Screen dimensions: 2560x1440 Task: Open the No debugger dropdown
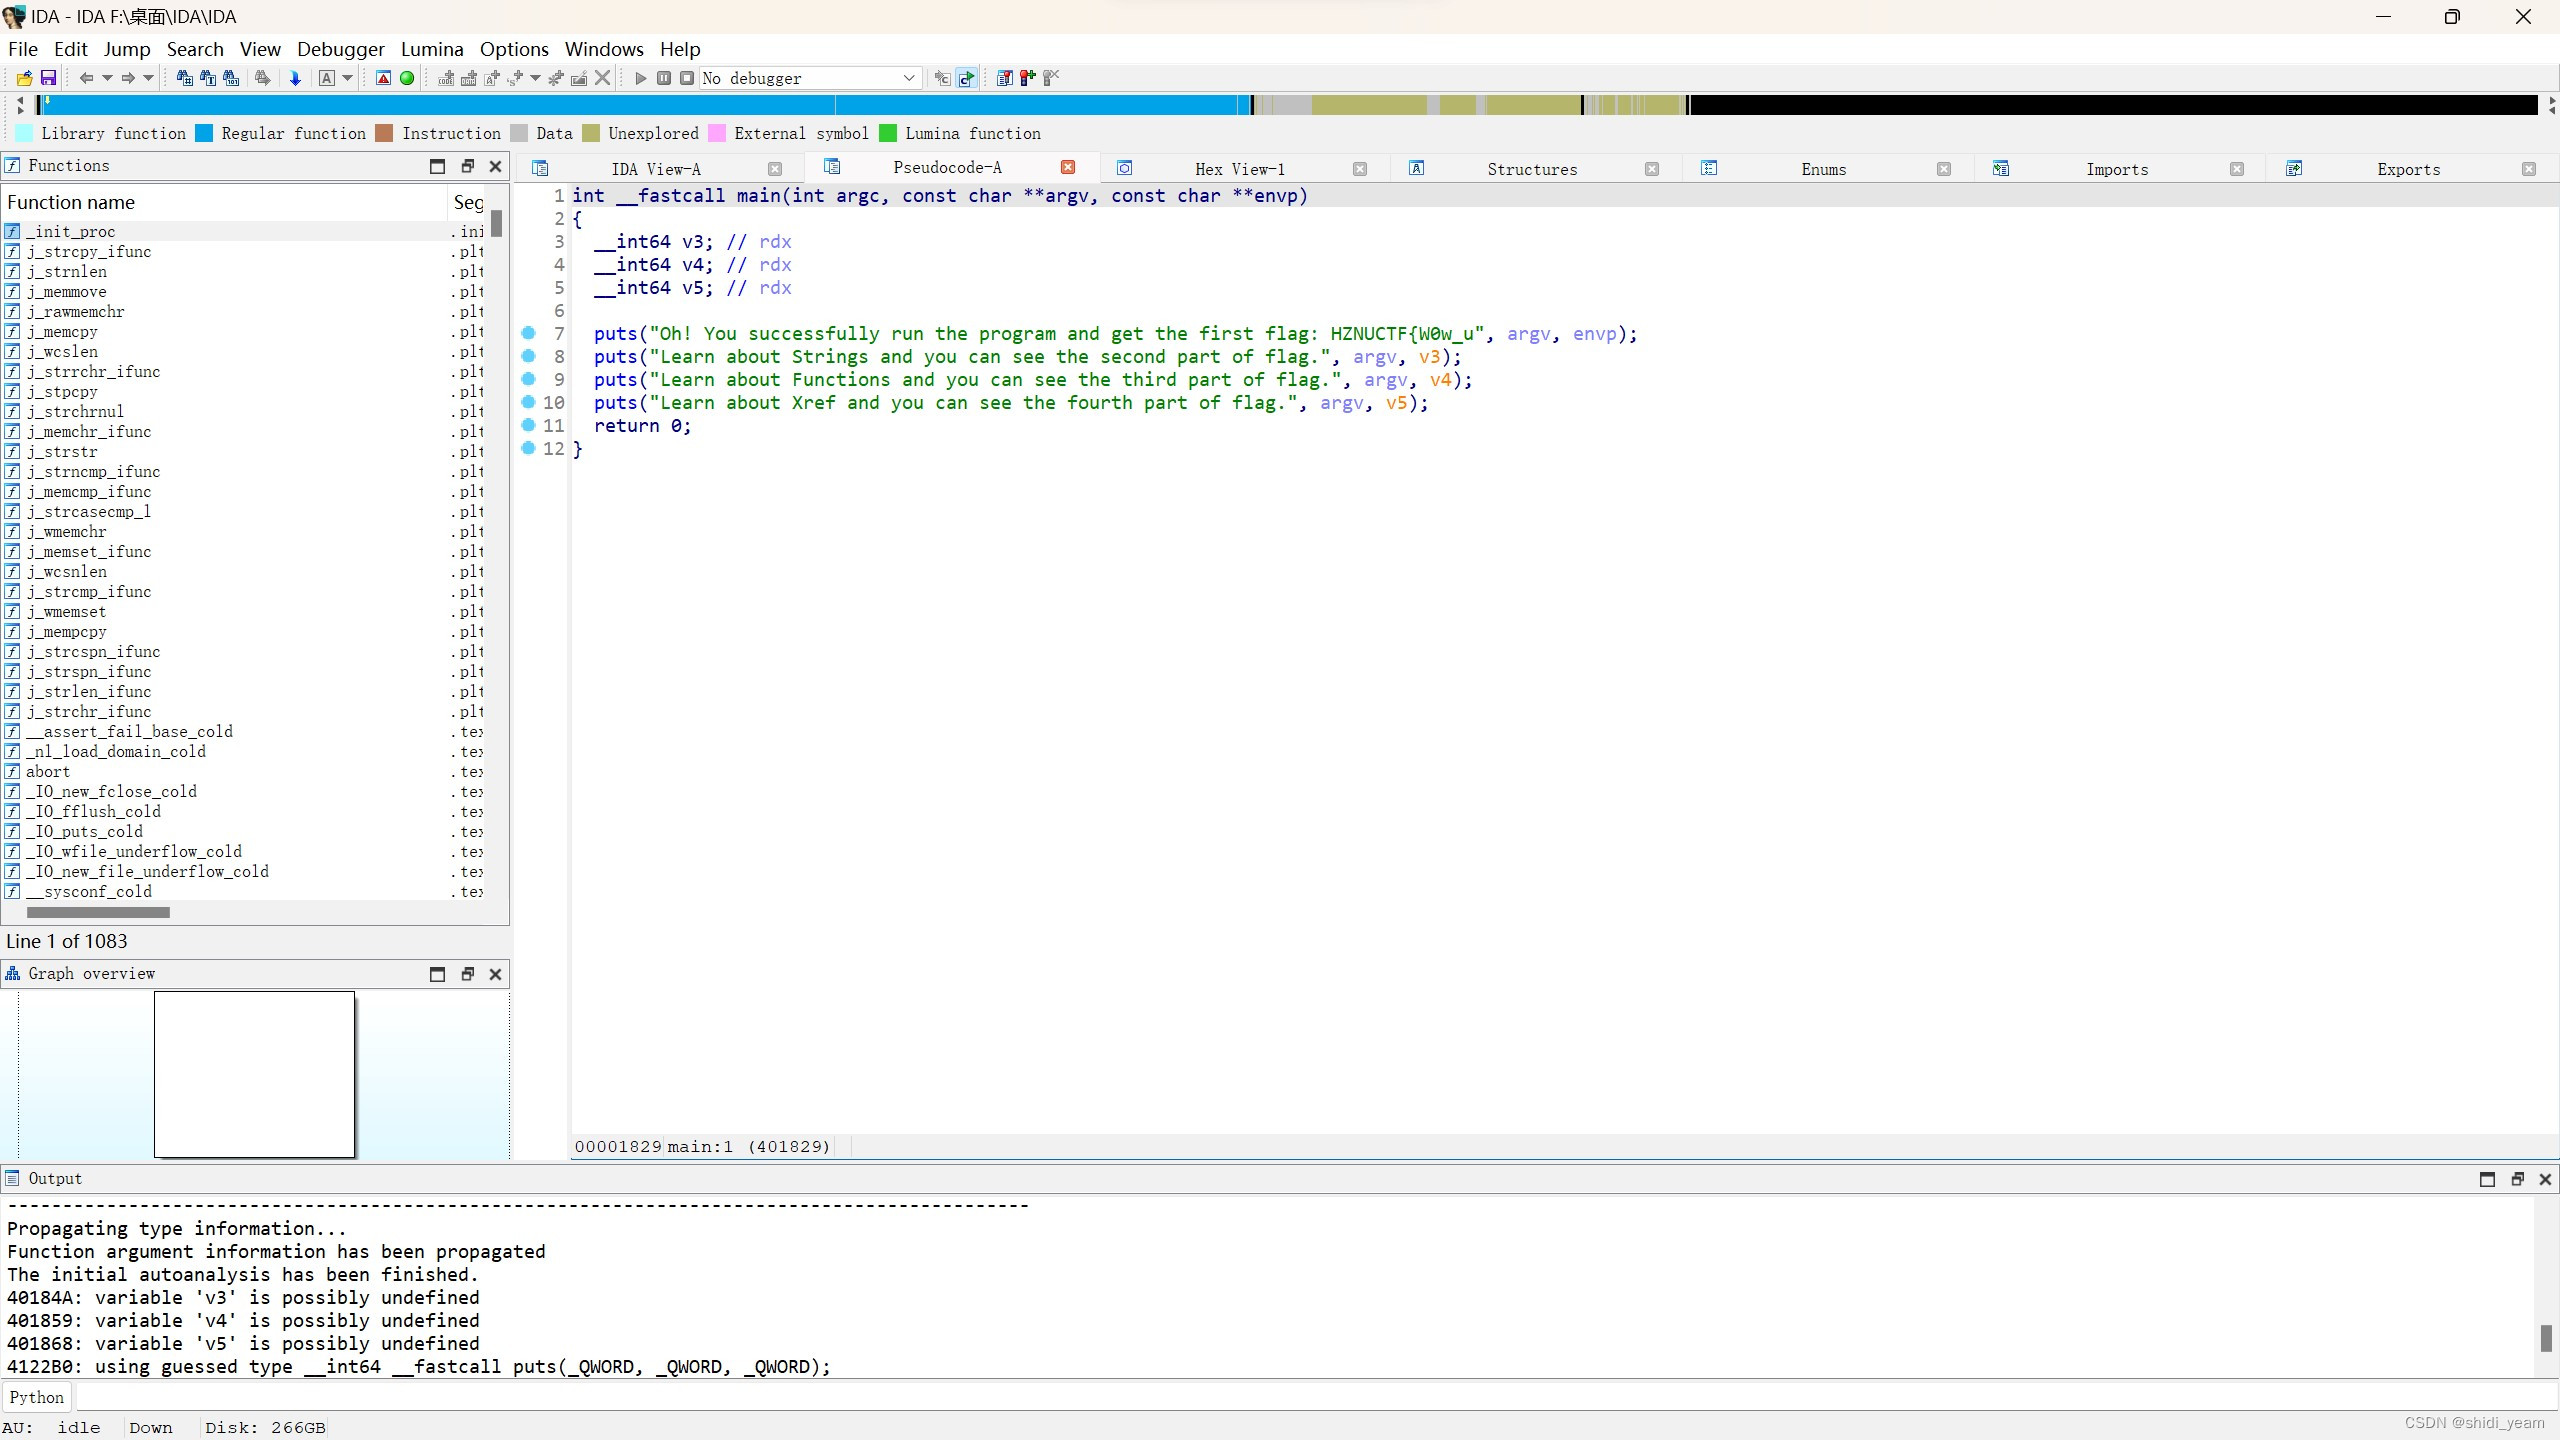908,77
